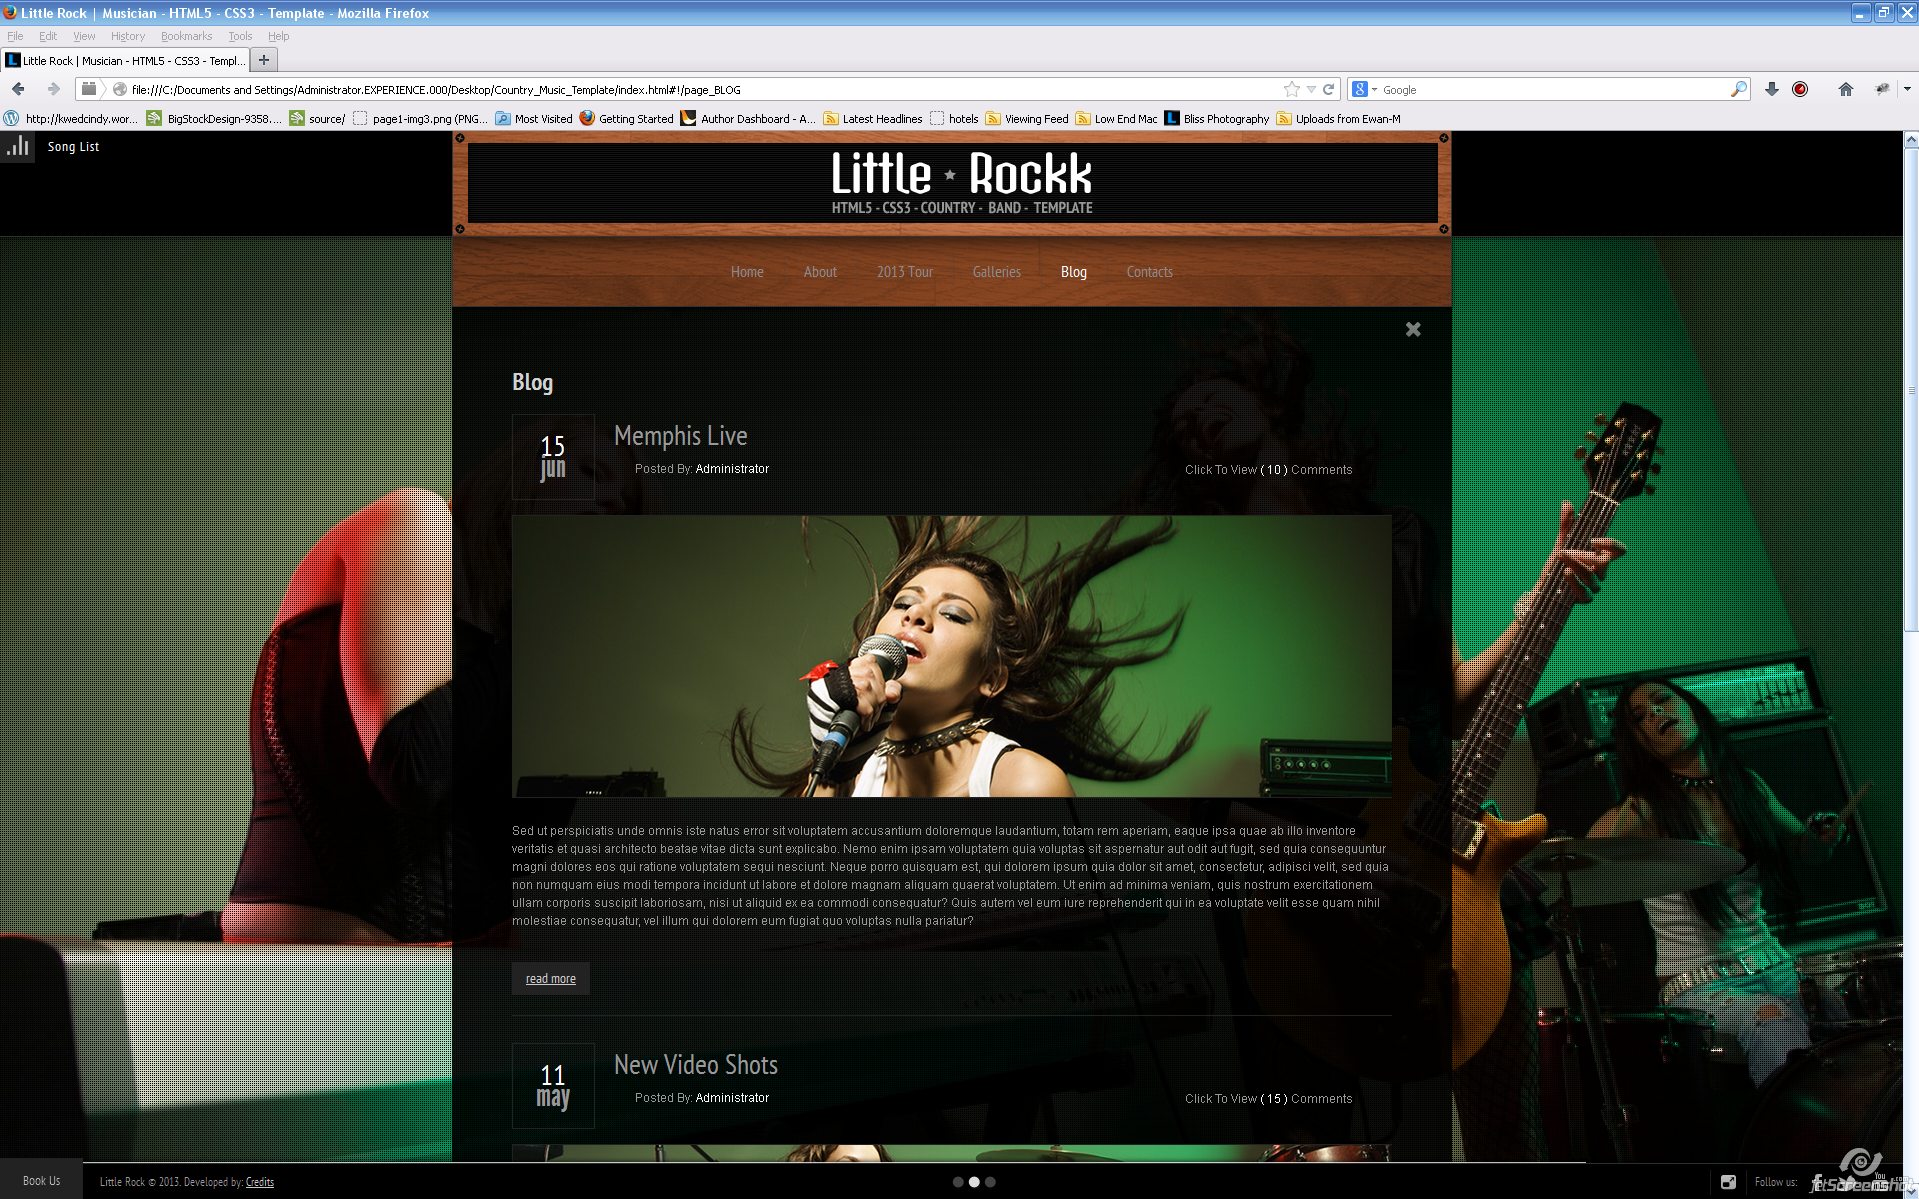Click the grey fly add-on toolbar icon
The image size is (1919, 1199).
pyautogui.click(x=1882, y=89)
